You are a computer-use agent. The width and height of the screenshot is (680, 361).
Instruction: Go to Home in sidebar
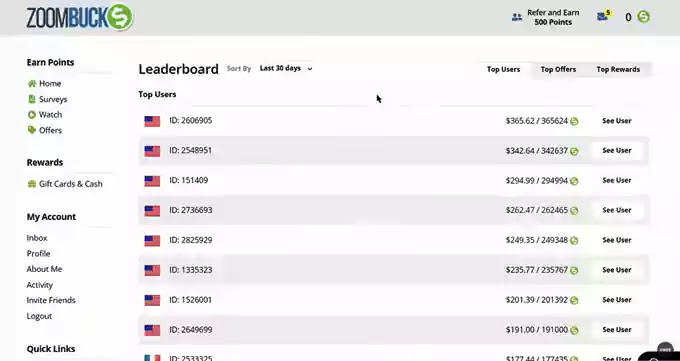[50, 83]
